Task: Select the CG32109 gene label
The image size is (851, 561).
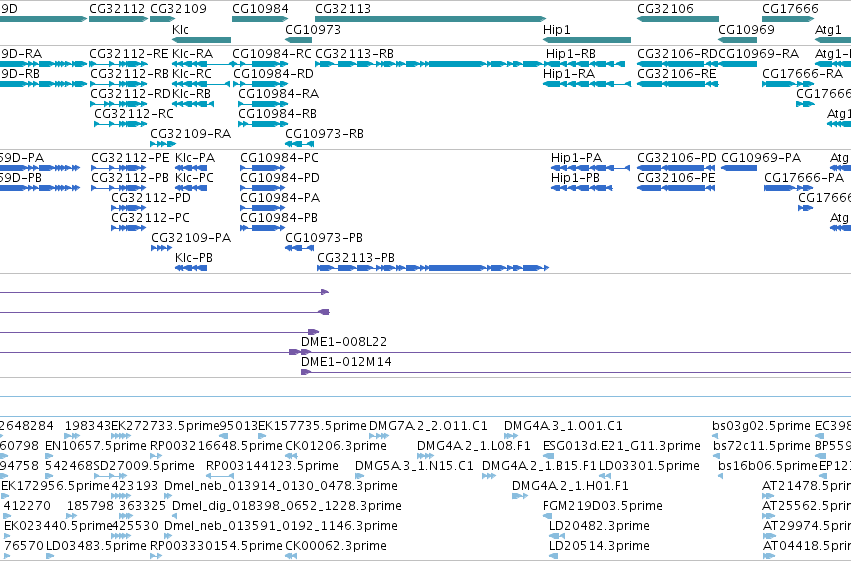Action: pos(178,9)
